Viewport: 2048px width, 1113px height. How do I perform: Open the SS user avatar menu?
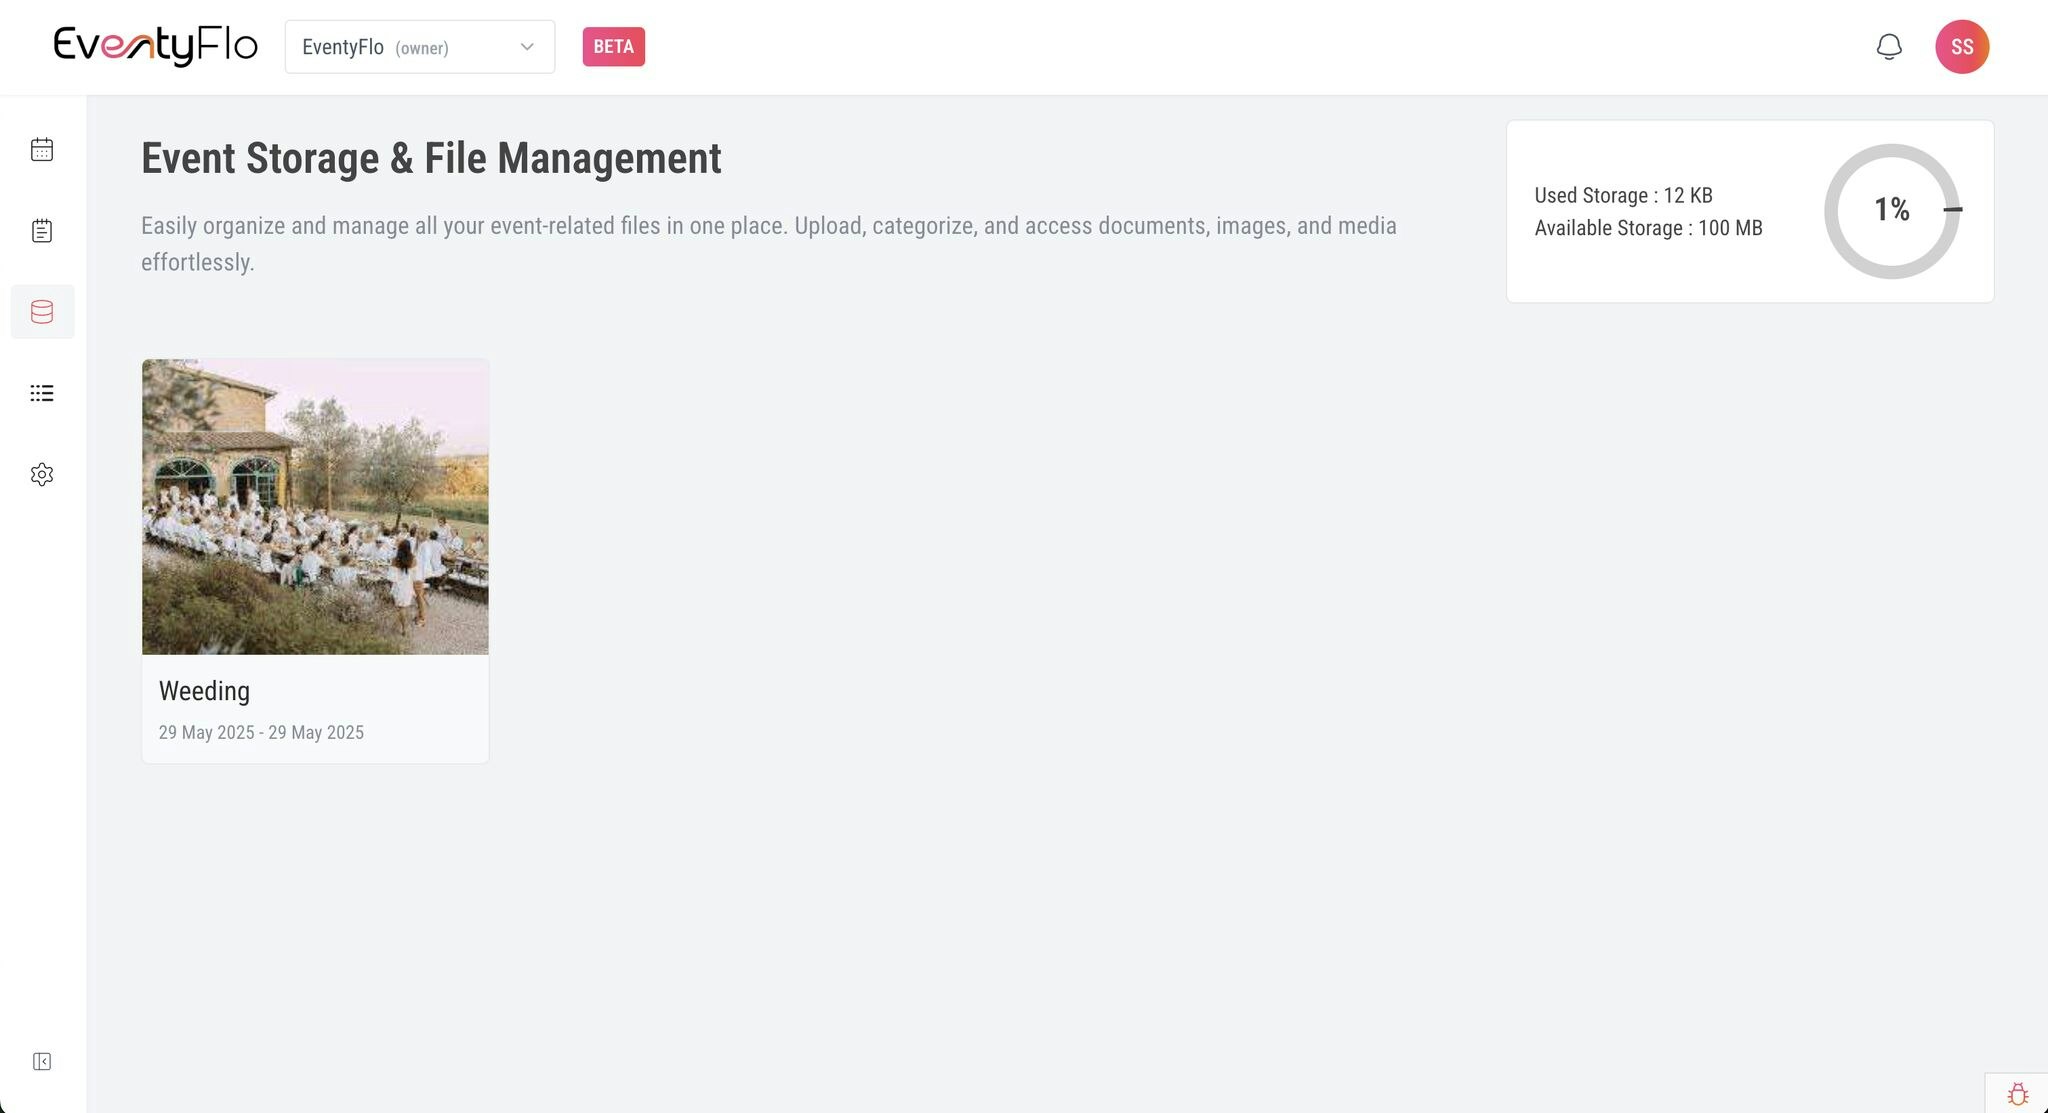tap(1962, 47)
